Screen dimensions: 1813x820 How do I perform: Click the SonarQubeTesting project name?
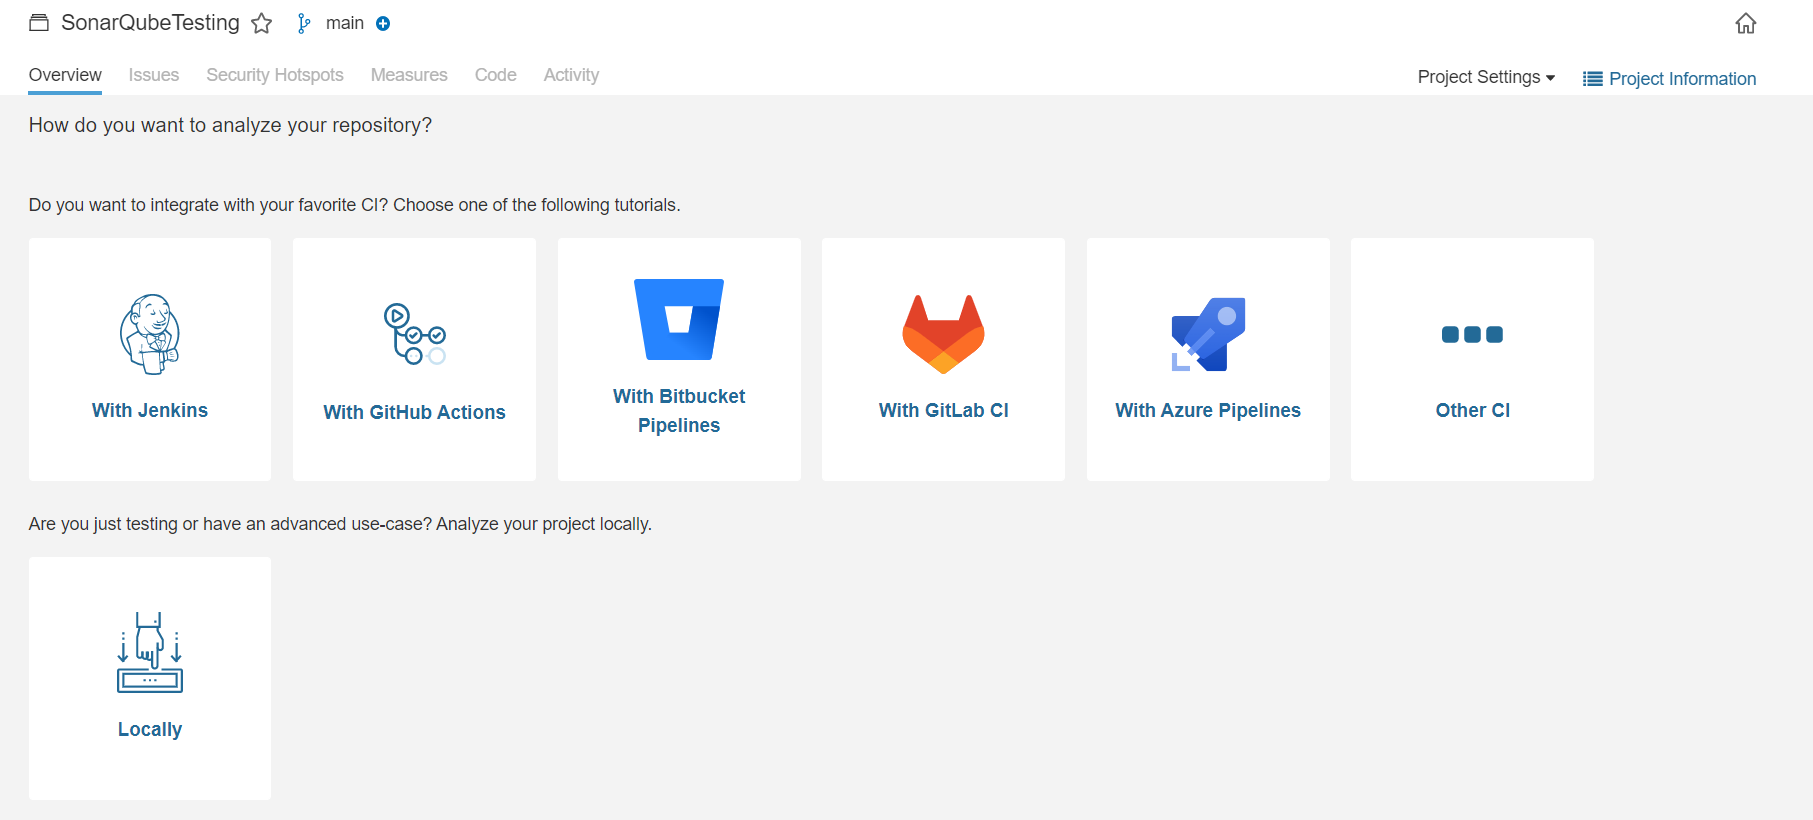(x=150, y=23)
